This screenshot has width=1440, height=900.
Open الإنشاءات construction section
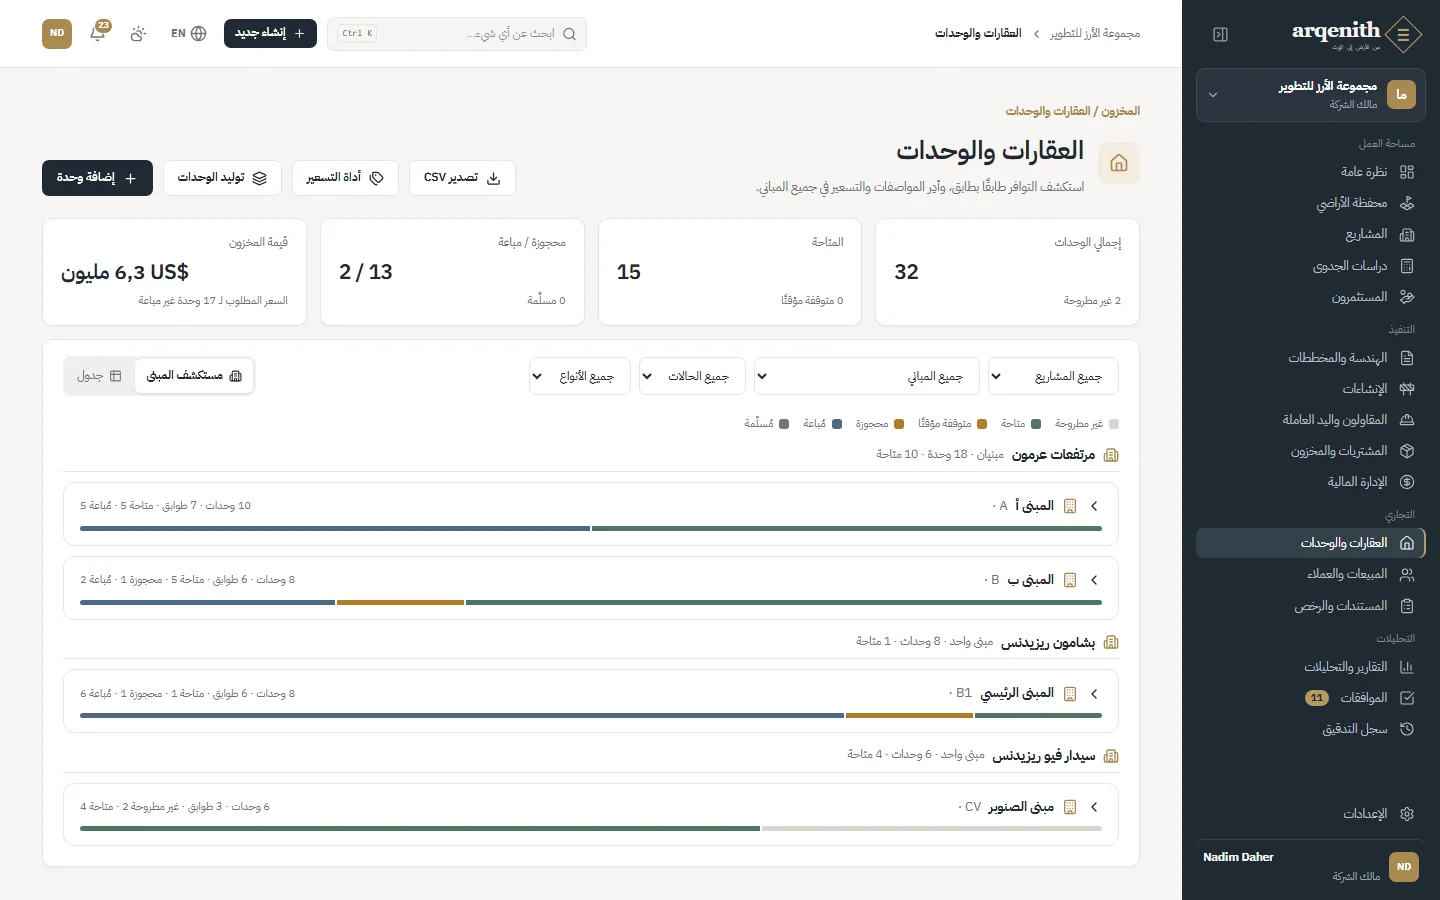coord(1310,389)
